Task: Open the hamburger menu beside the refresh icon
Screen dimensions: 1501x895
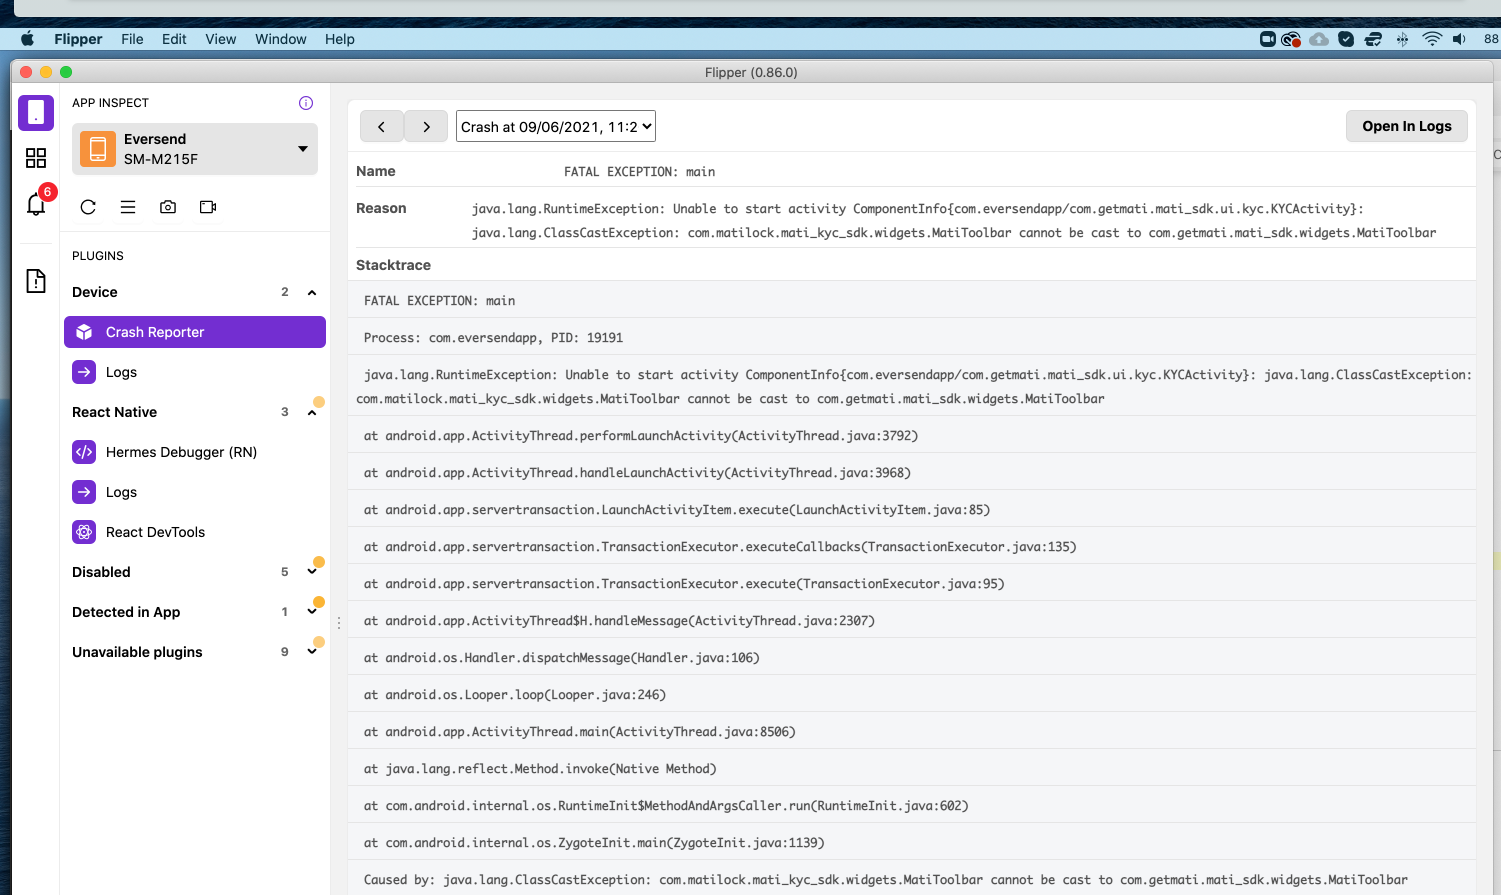Action: 127,207
